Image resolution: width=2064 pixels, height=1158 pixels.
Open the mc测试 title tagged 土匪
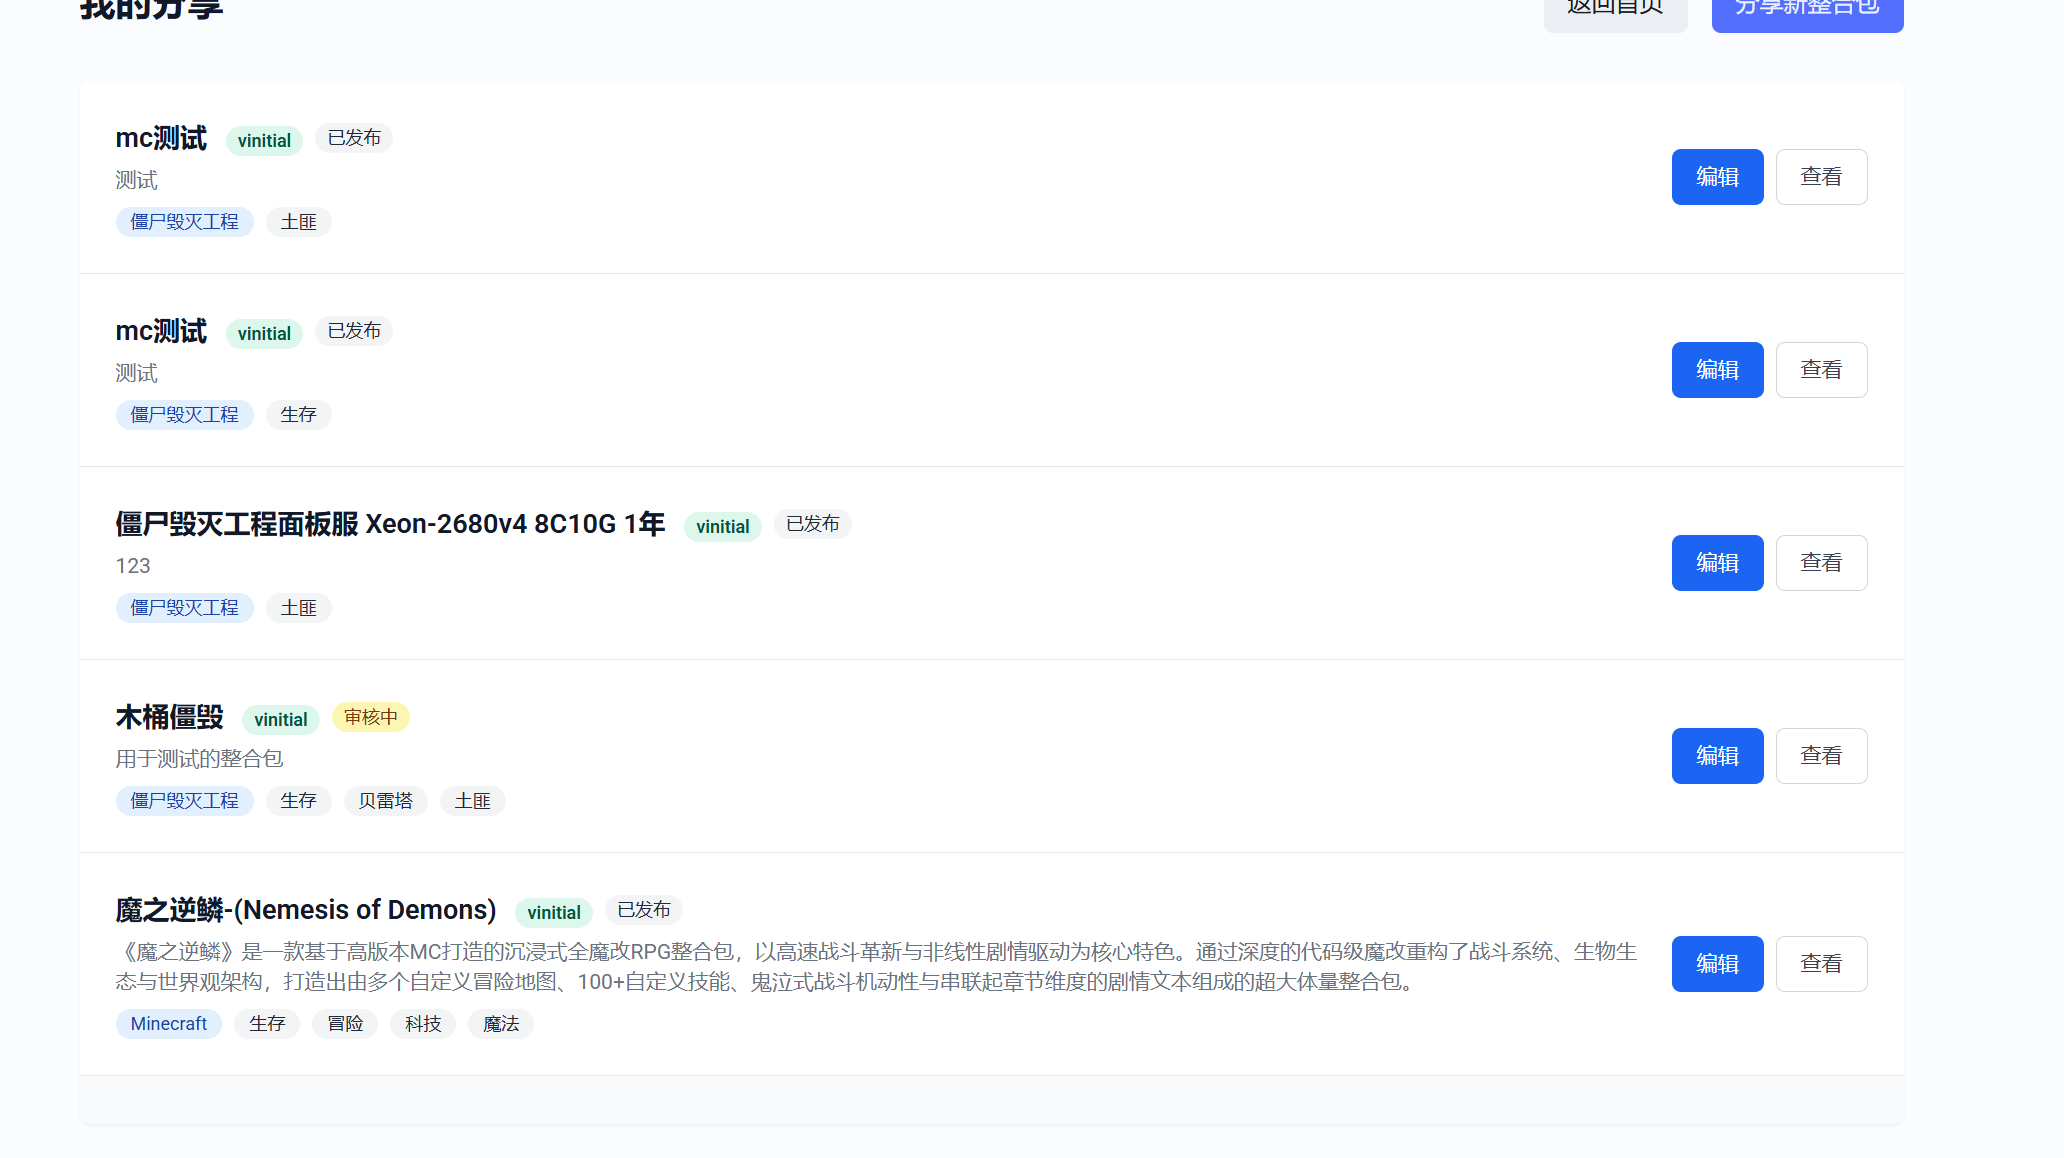click(161, 138)
